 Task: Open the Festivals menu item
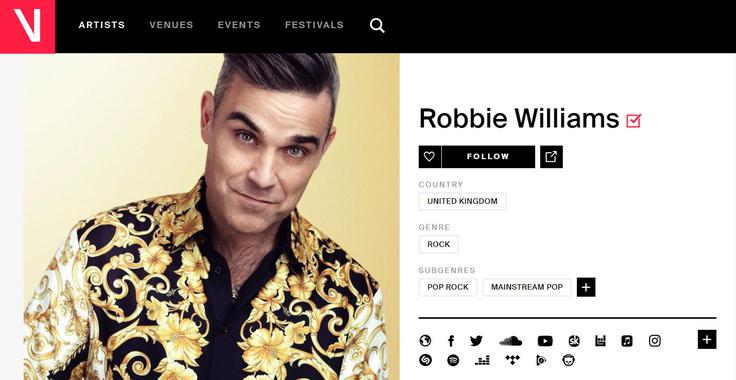pos(314,25)
